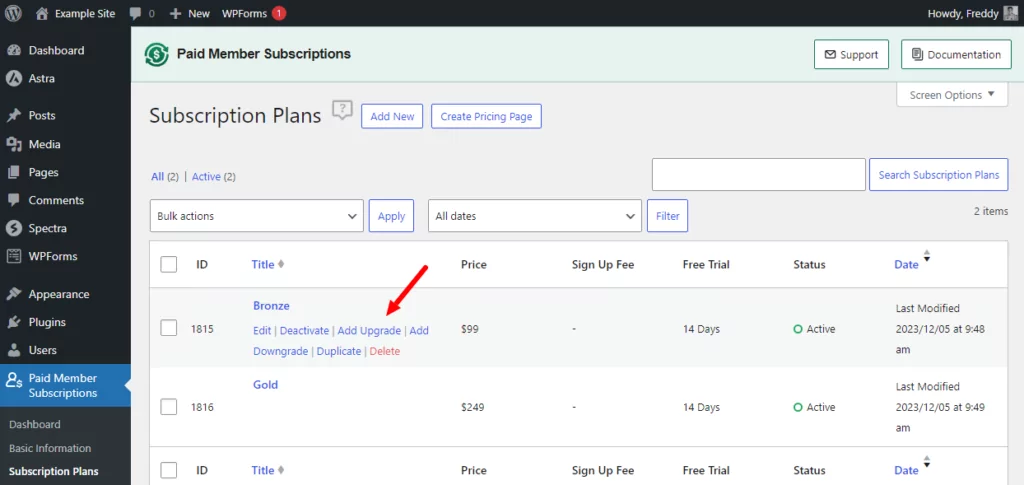
Task: Click the Astra logo icon
Action: 14,78
